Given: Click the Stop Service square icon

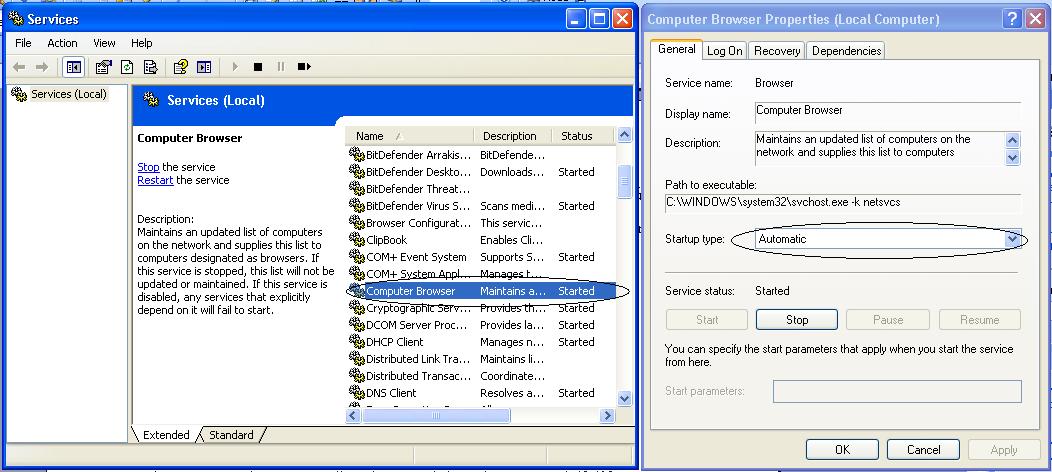Looking at the screenshot, I should click(258, 67).
